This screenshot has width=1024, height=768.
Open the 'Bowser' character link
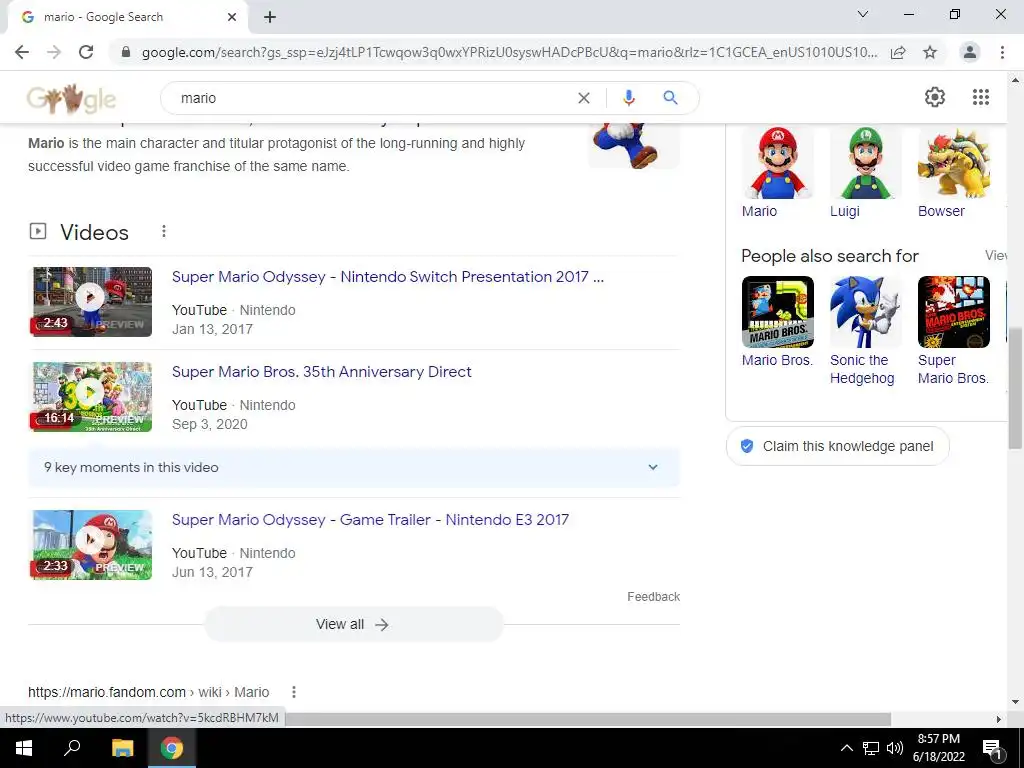click(x=941, y=211)
